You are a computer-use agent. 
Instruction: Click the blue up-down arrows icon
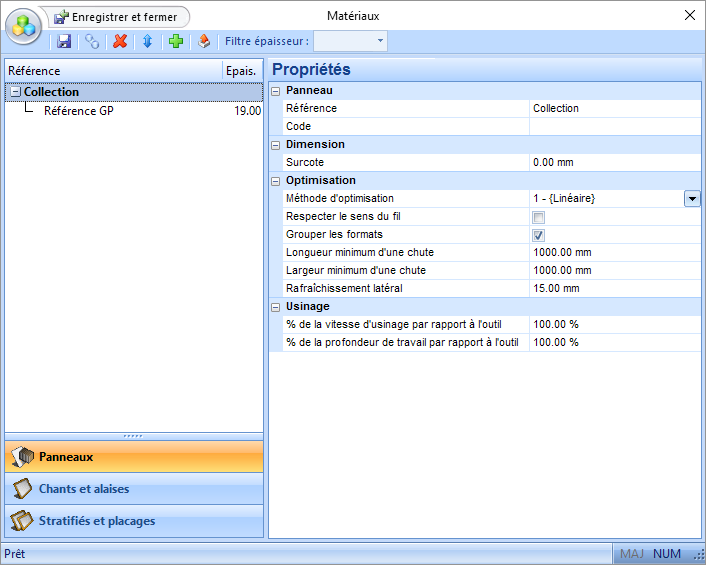click(x=147, y=41)
